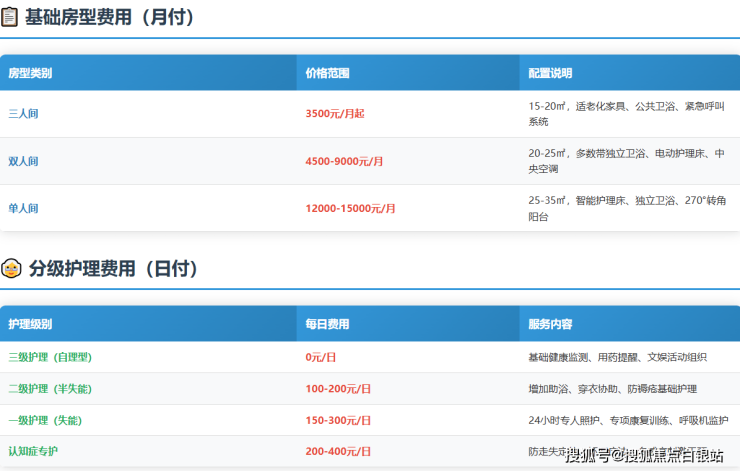Select the 25-35㎡ 智能护理床 description
This screenshot has height=471, width=740.
tap(627, 208)
